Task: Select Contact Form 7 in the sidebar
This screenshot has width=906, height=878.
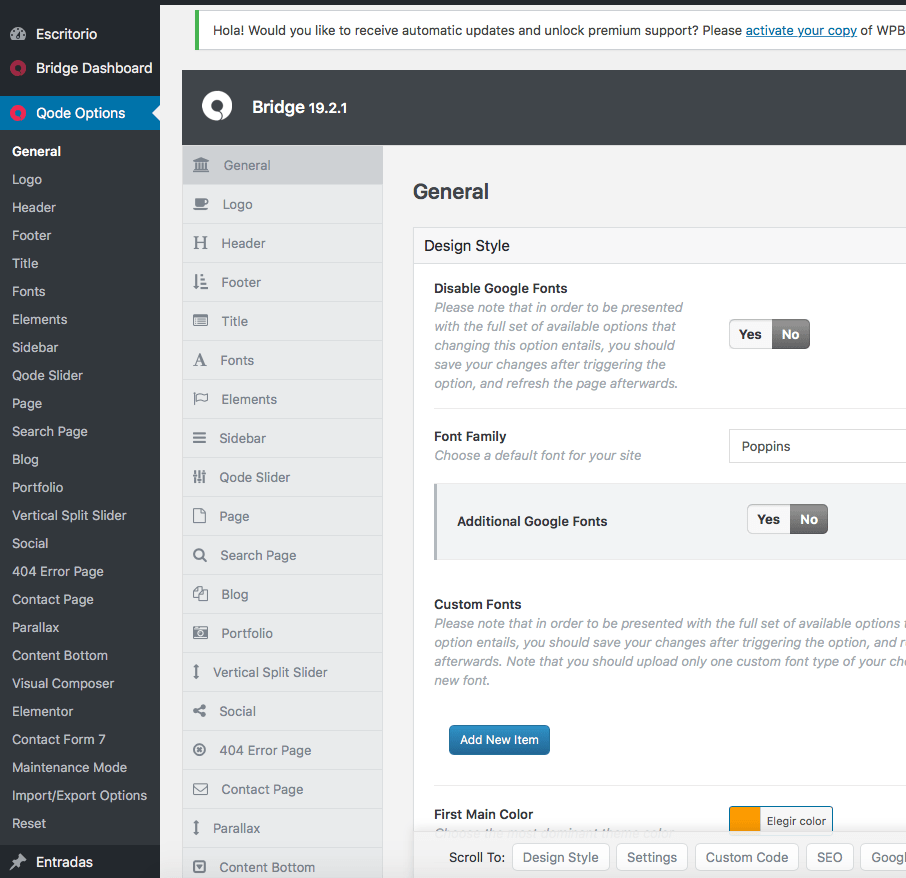Action: pyautogui.click(x=59, y=739)
